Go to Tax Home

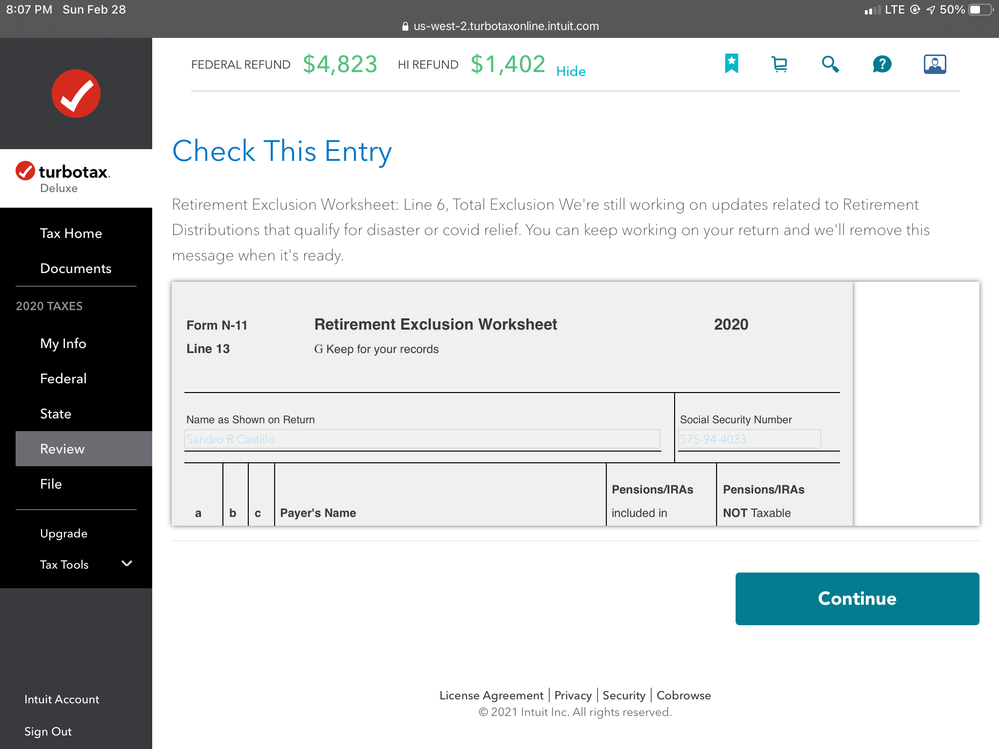point(71,233)
